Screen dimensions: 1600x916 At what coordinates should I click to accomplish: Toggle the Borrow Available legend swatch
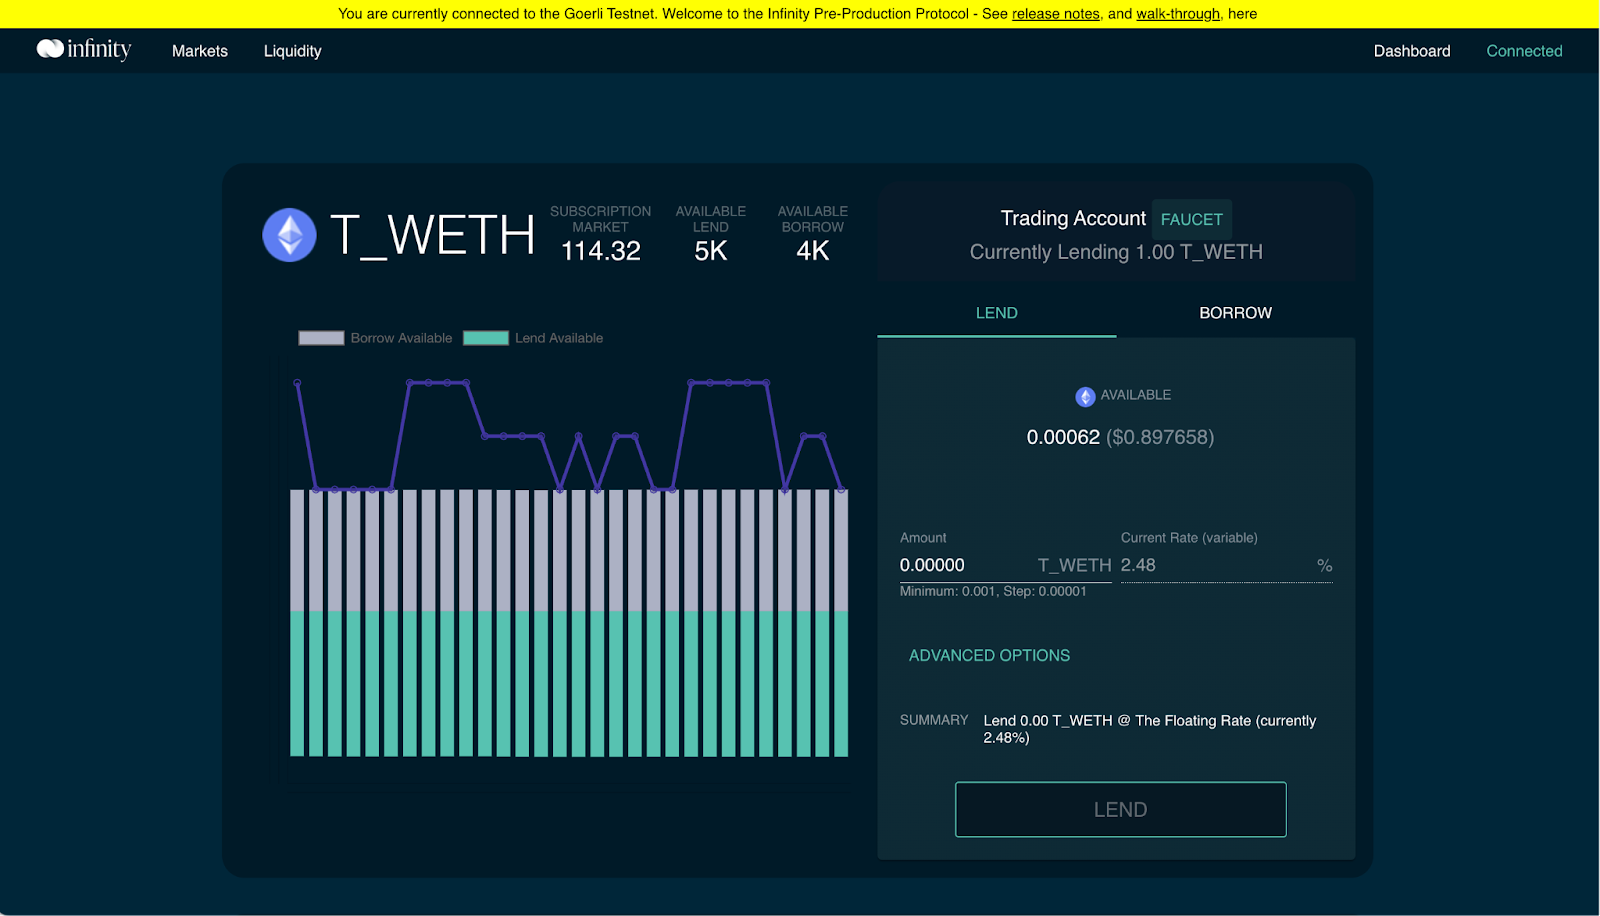tap(321, 338)
